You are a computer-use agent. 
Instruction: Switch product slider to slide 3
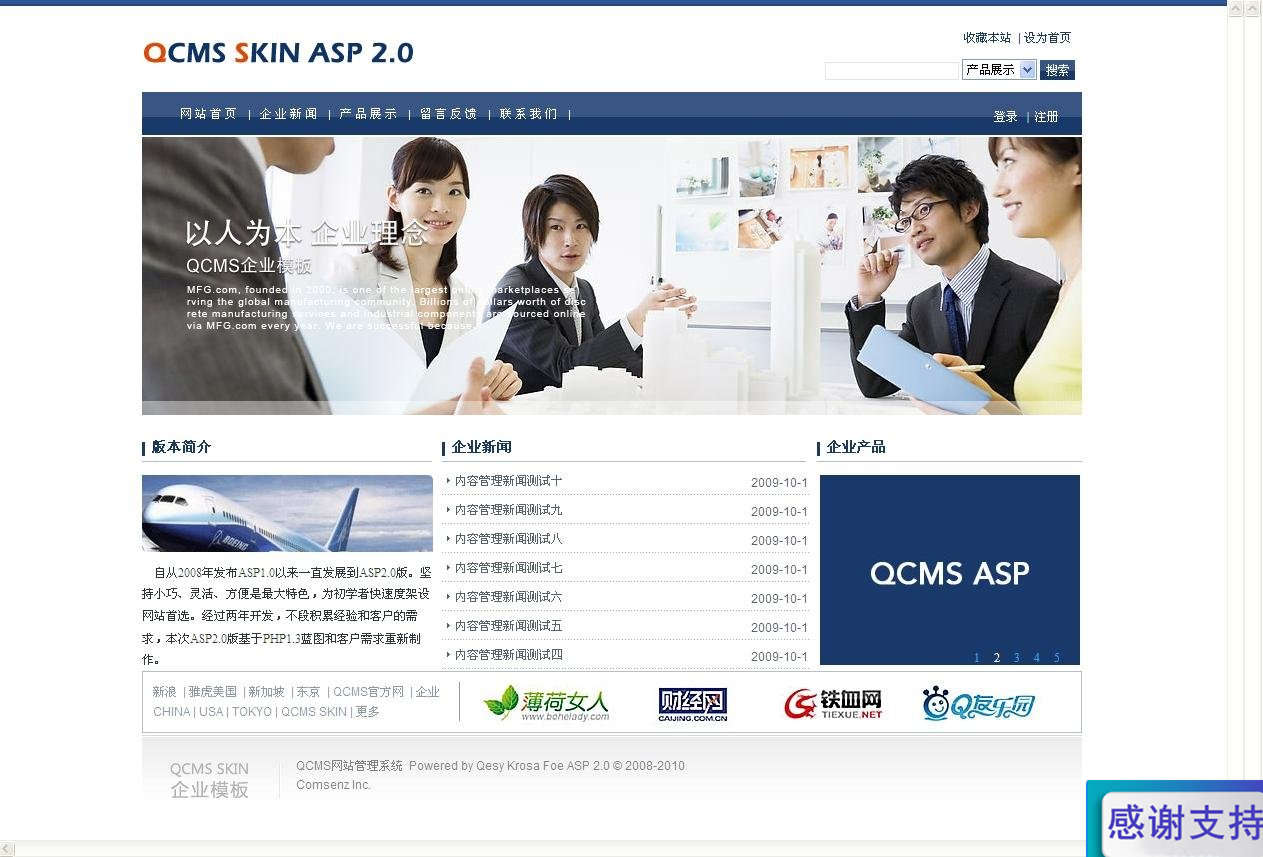click(x=1017, y=658)
